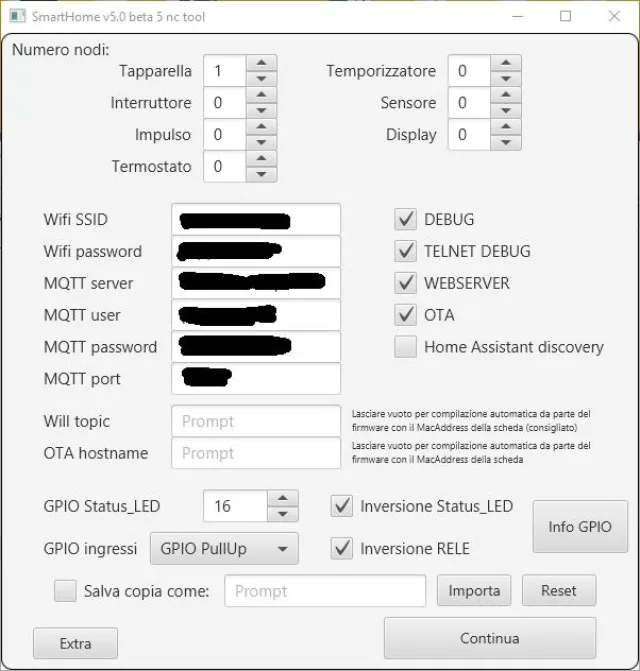Decrease Impulso node count
Viewport: 640px width, 671px height.
[261, 142]
